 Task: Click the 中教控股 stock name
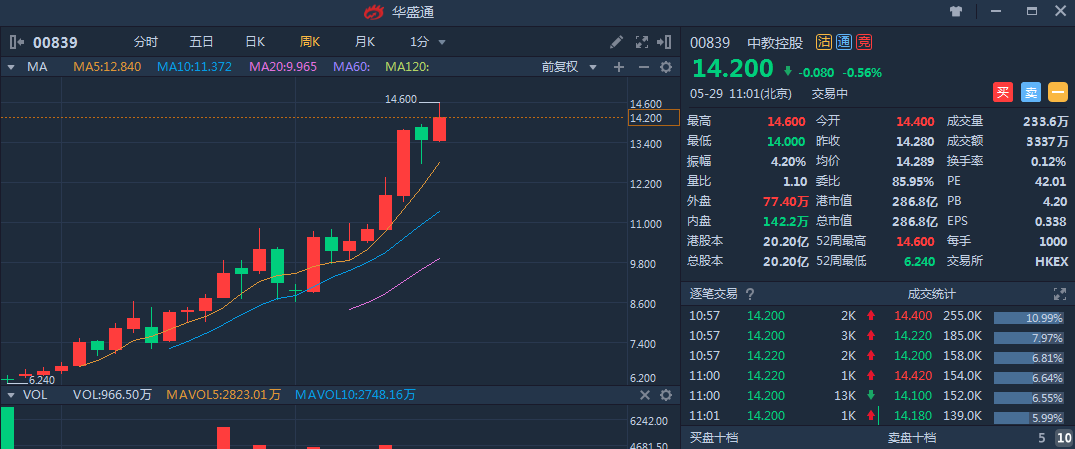(x=775, y=43)
